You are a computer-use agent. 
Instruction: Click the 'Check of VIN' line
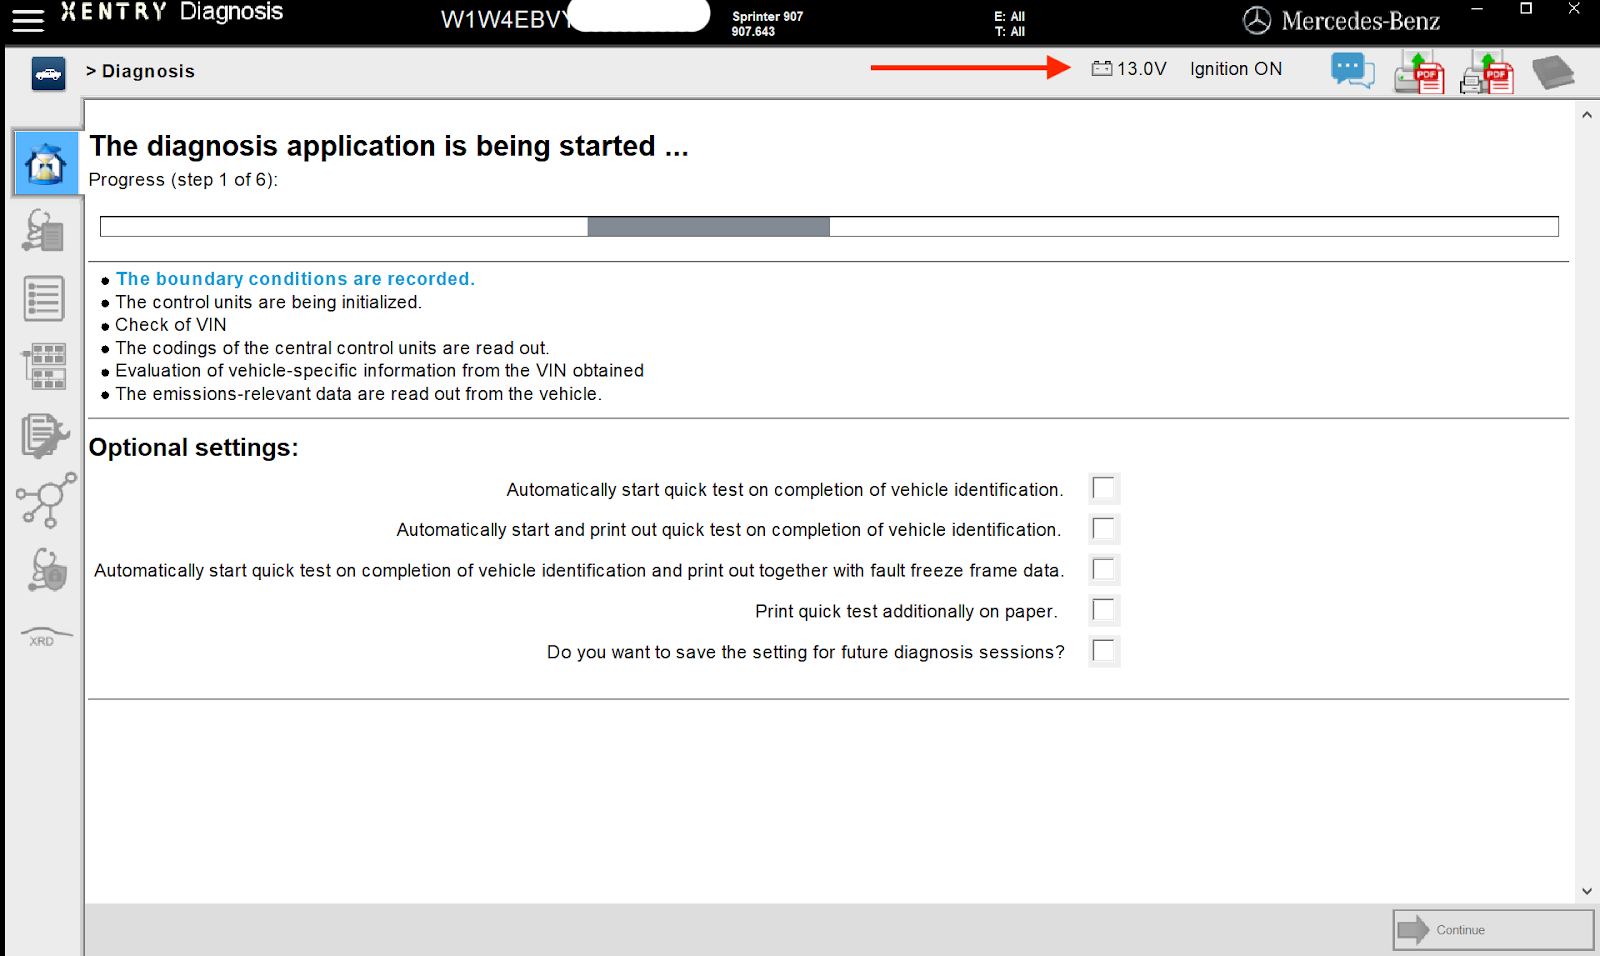click(171, 325)
